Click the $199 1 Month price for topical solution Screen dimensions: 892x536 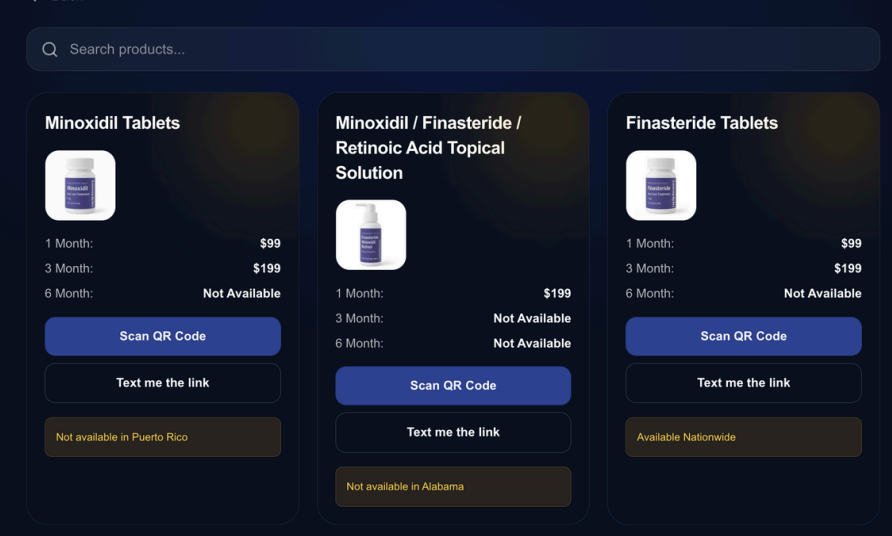(x=557, y=293)
